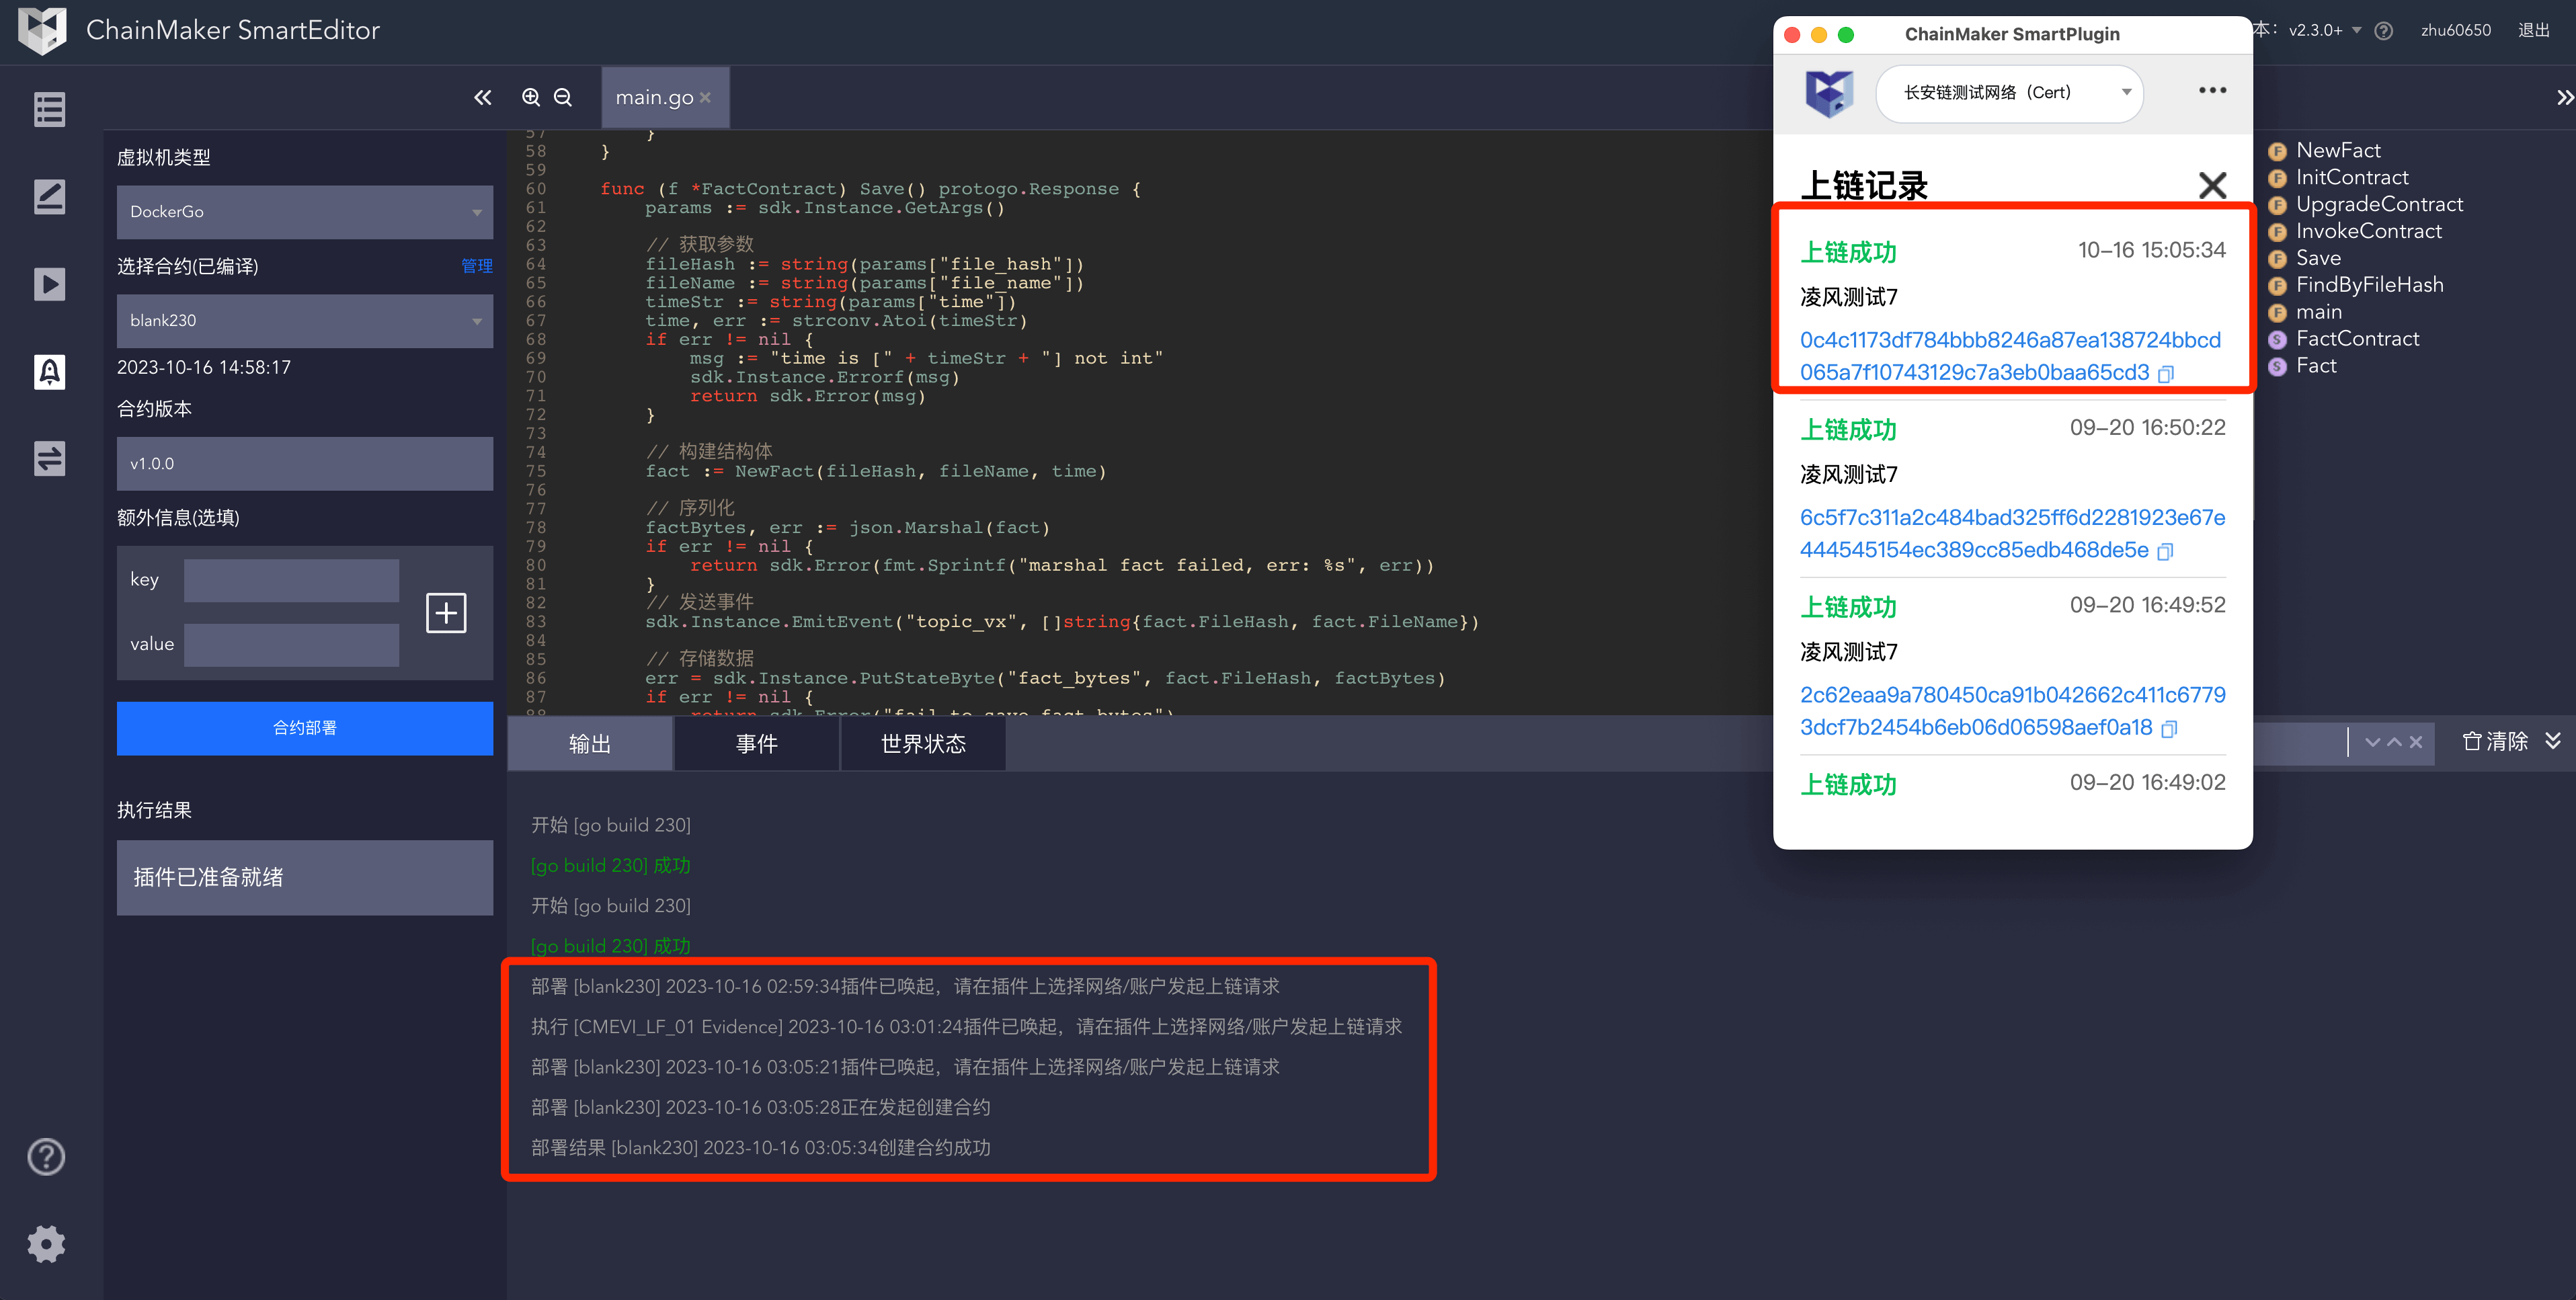
Task: Click the contract invoke swap-arrows icon
Action: 49,458
